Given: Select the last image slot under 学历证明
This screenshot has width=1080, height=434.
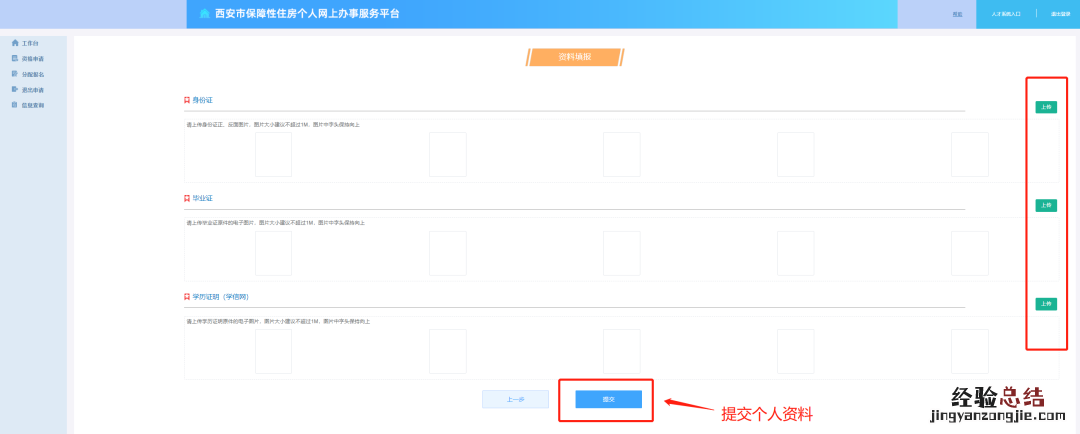Looking at the screenshot, I should point(970,351).
